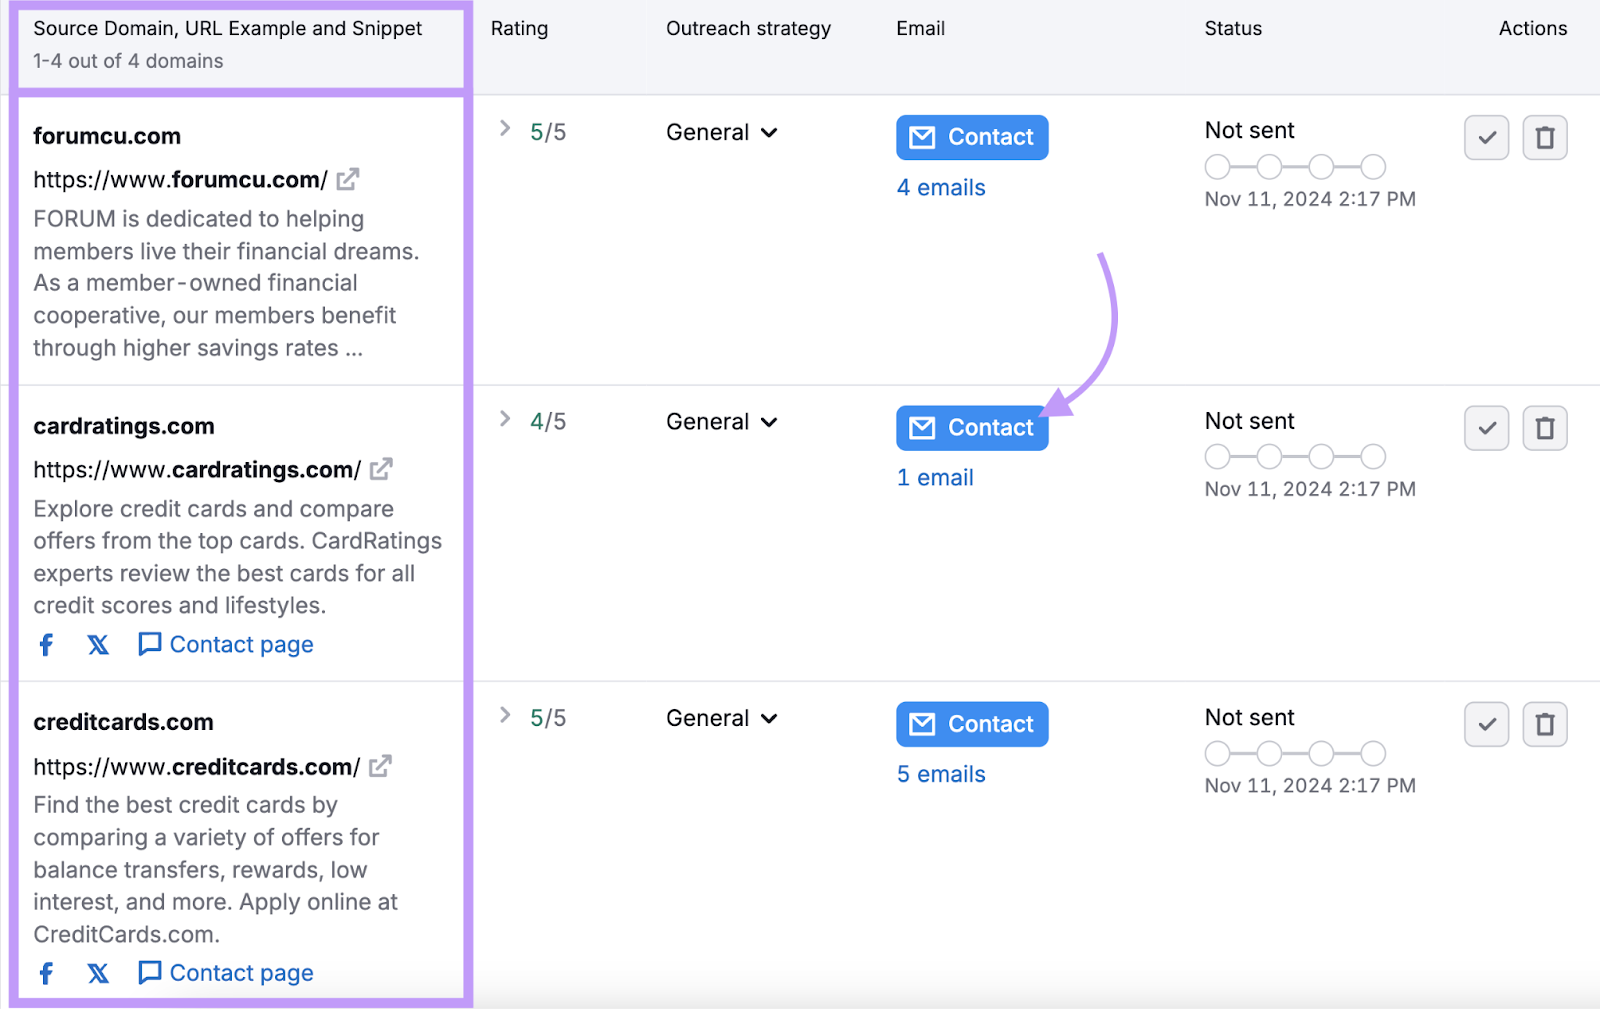Open outreach strategy dropdown for forumcu.com

(x=721, y=132)
